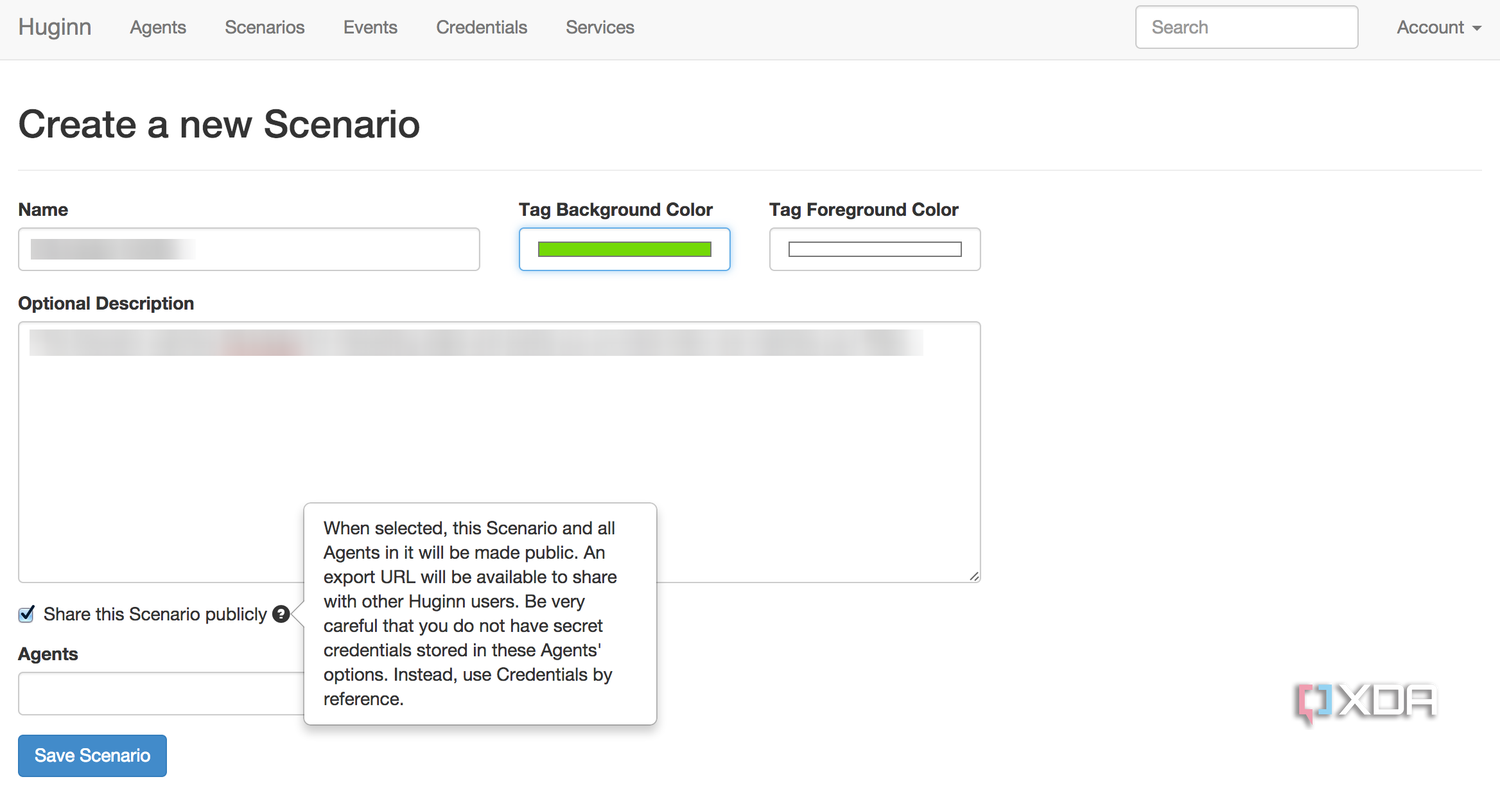The width and height of the screenshot is (1500, 790).
Task: Focus the Optional Description textarea
Action: (499, 452)
